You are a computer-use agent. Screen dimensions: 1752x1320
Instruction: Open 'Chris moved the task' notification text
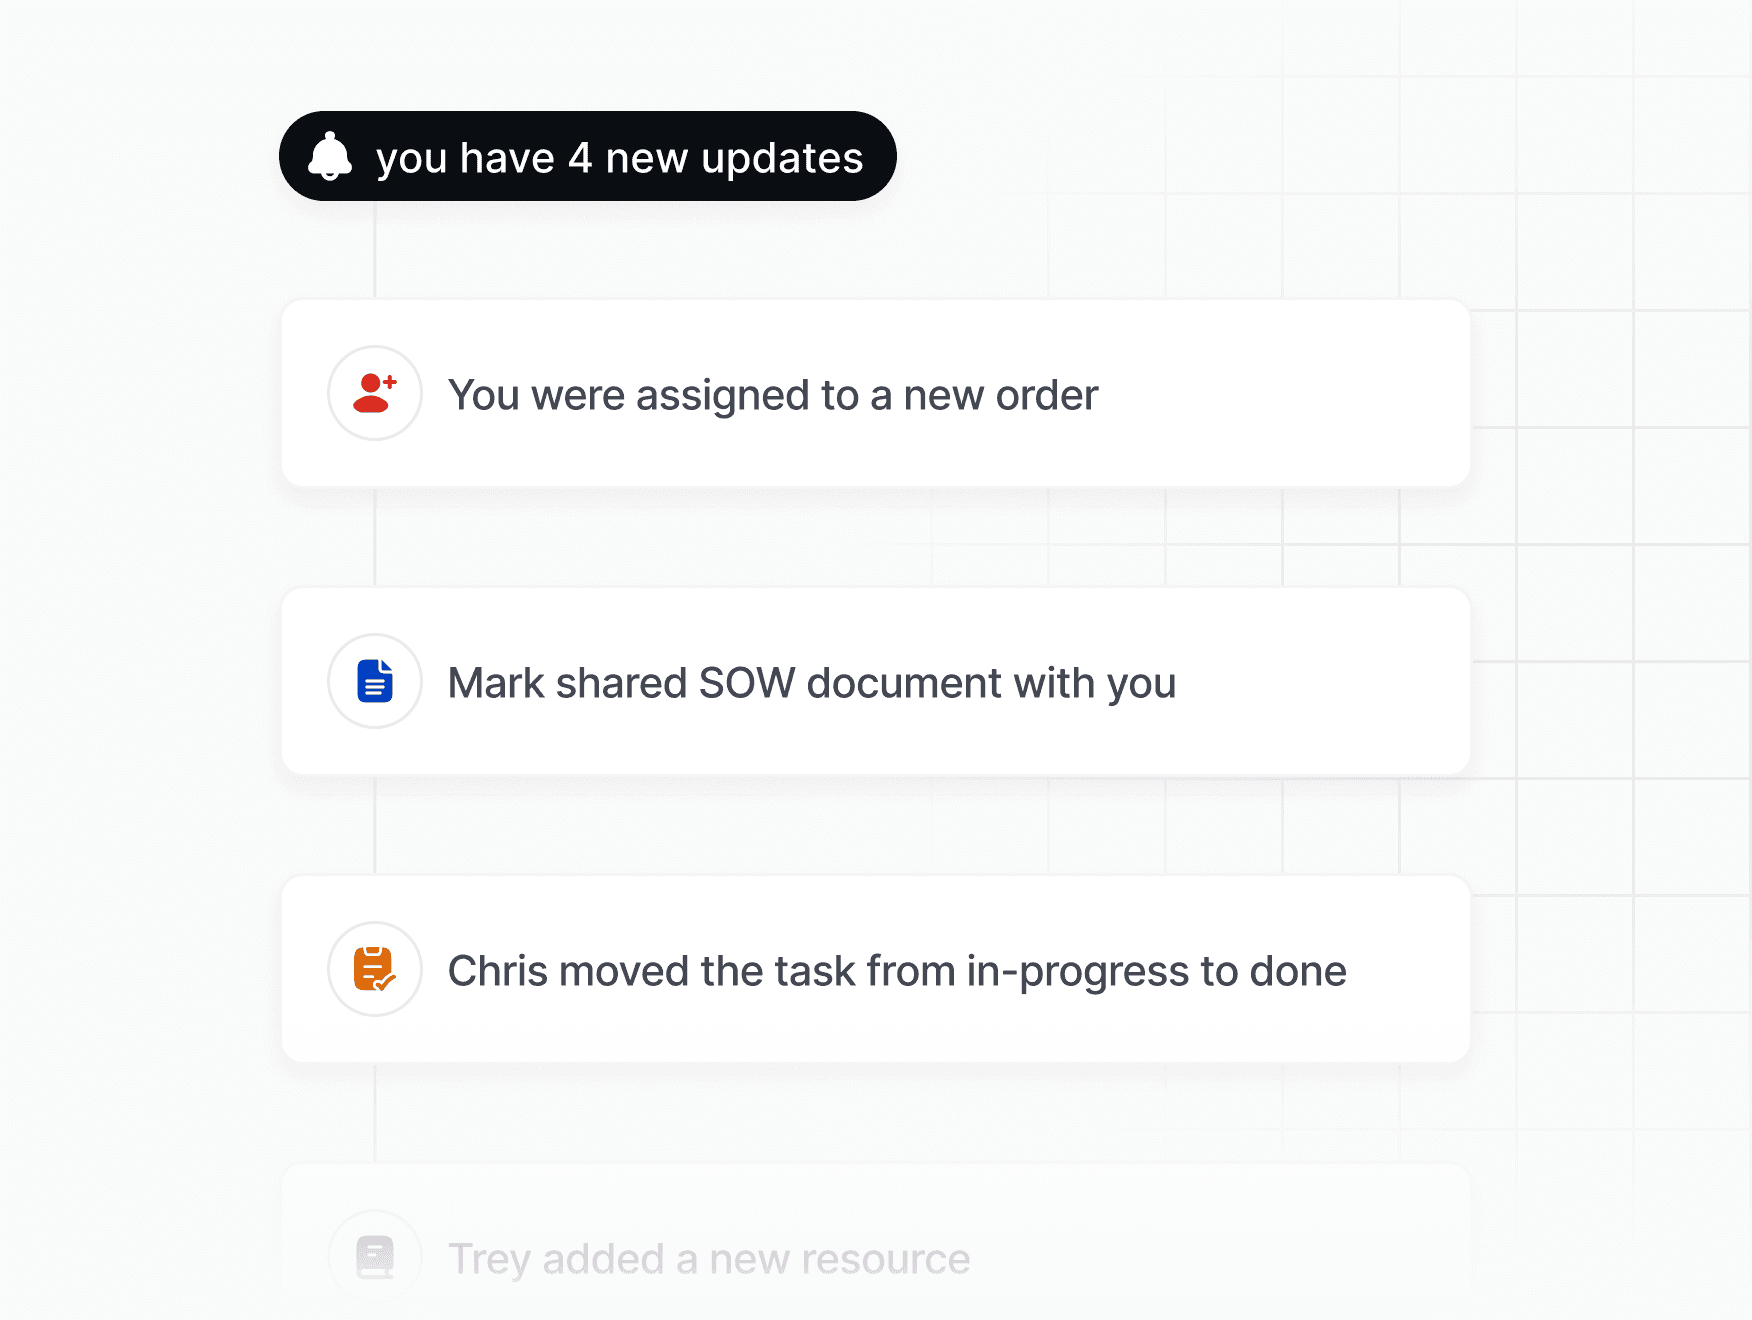click(897, 971)
